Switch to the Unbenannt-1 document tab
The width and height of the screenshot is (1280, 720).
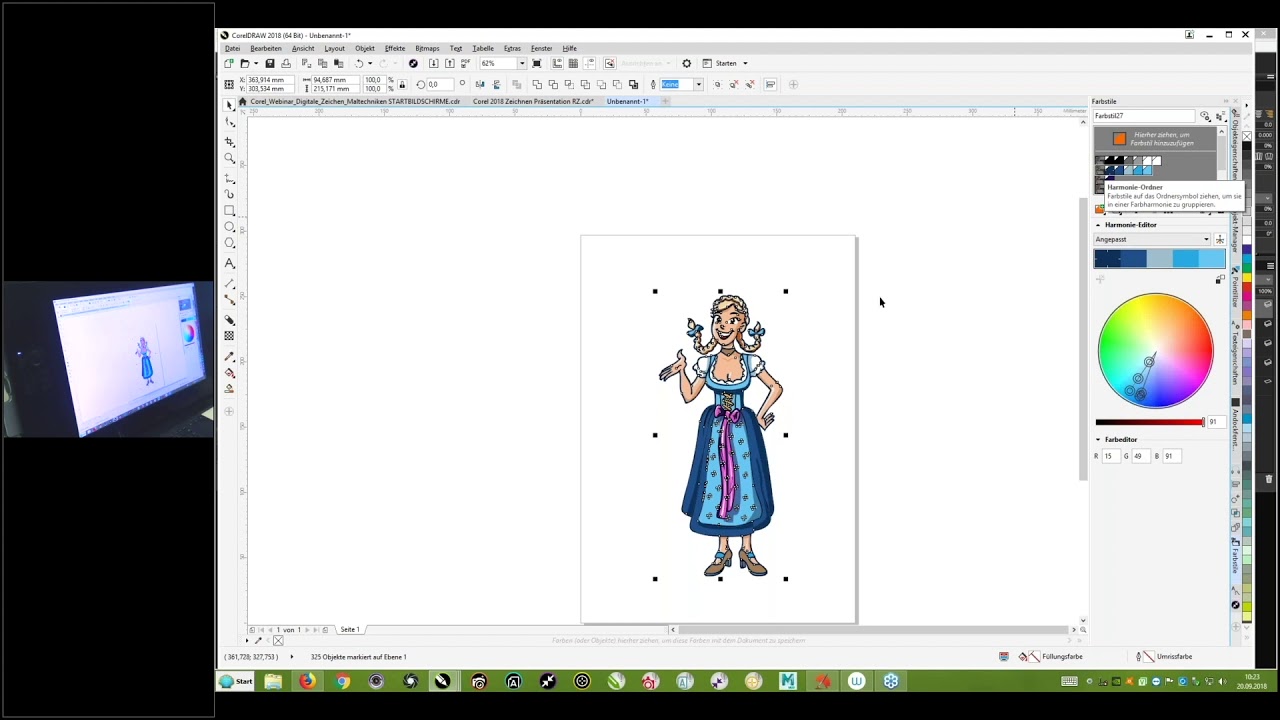point(627,101)
